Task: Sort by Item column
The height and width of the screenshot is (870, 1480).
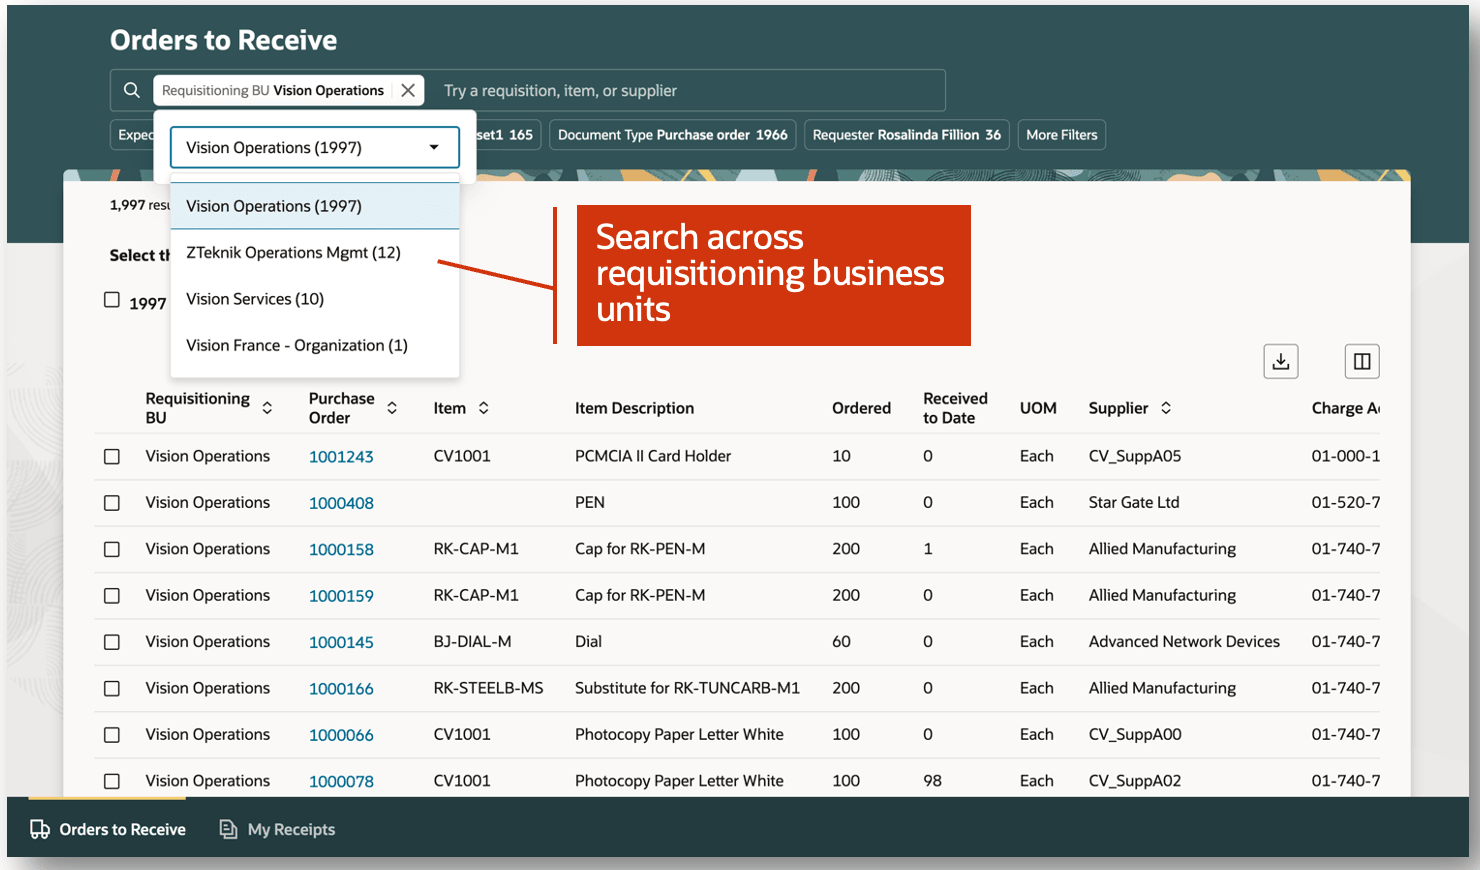Action: pos(484,408)
